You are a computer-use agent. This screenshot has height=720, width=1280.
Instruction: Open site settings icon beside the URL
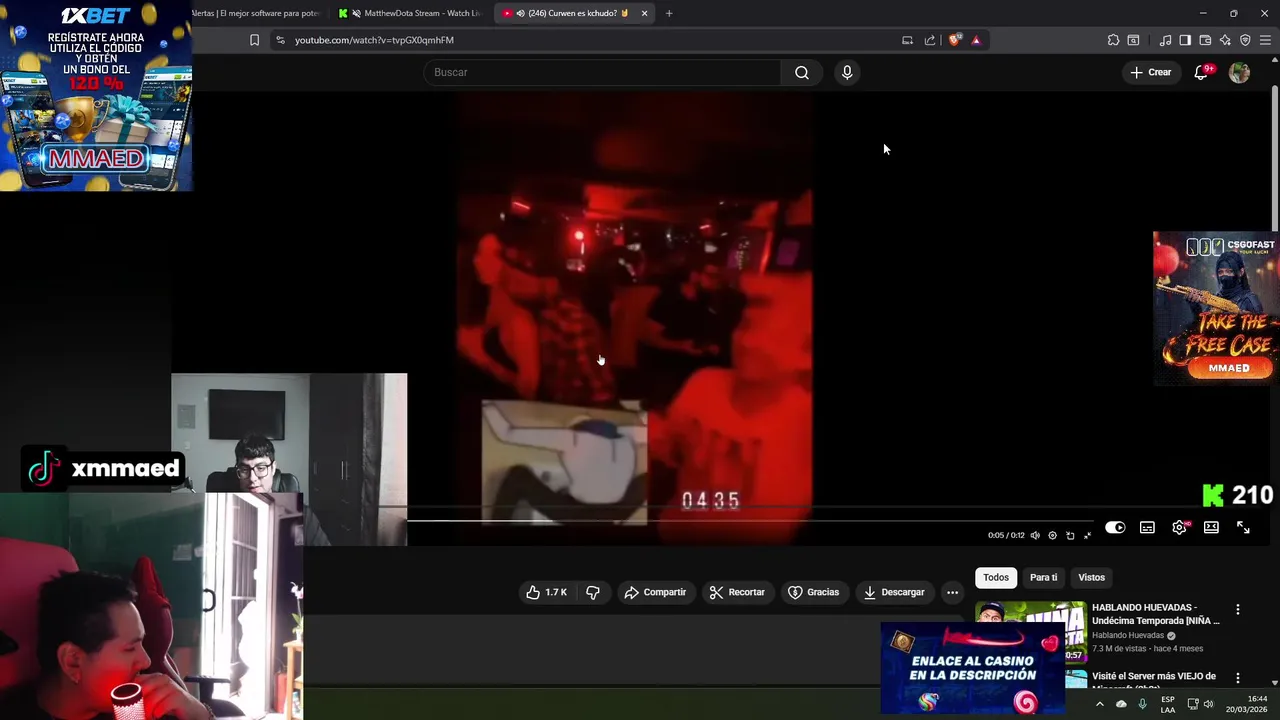[280, 40]
